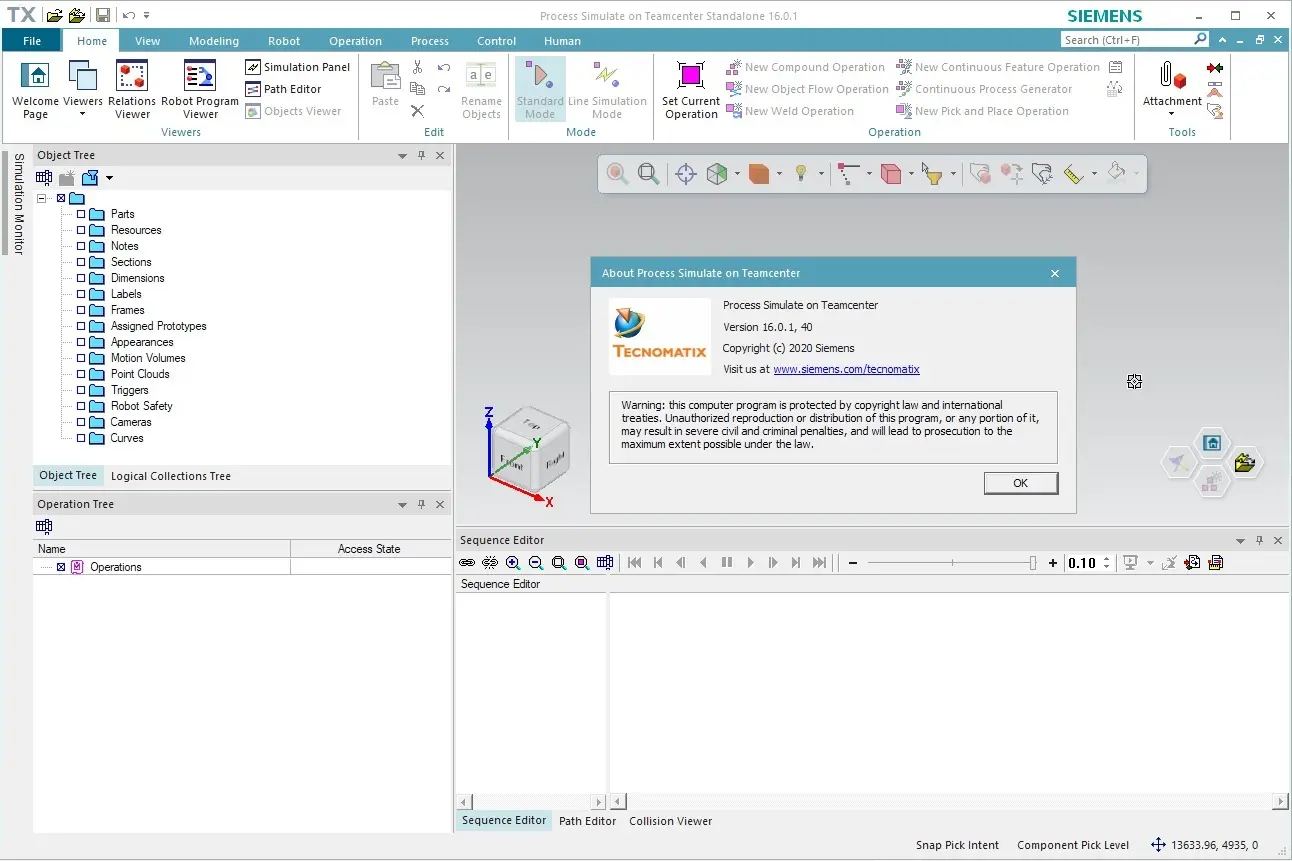Collapse the Object Tree root node
The image size is (1292, 861).
point(42,198)
